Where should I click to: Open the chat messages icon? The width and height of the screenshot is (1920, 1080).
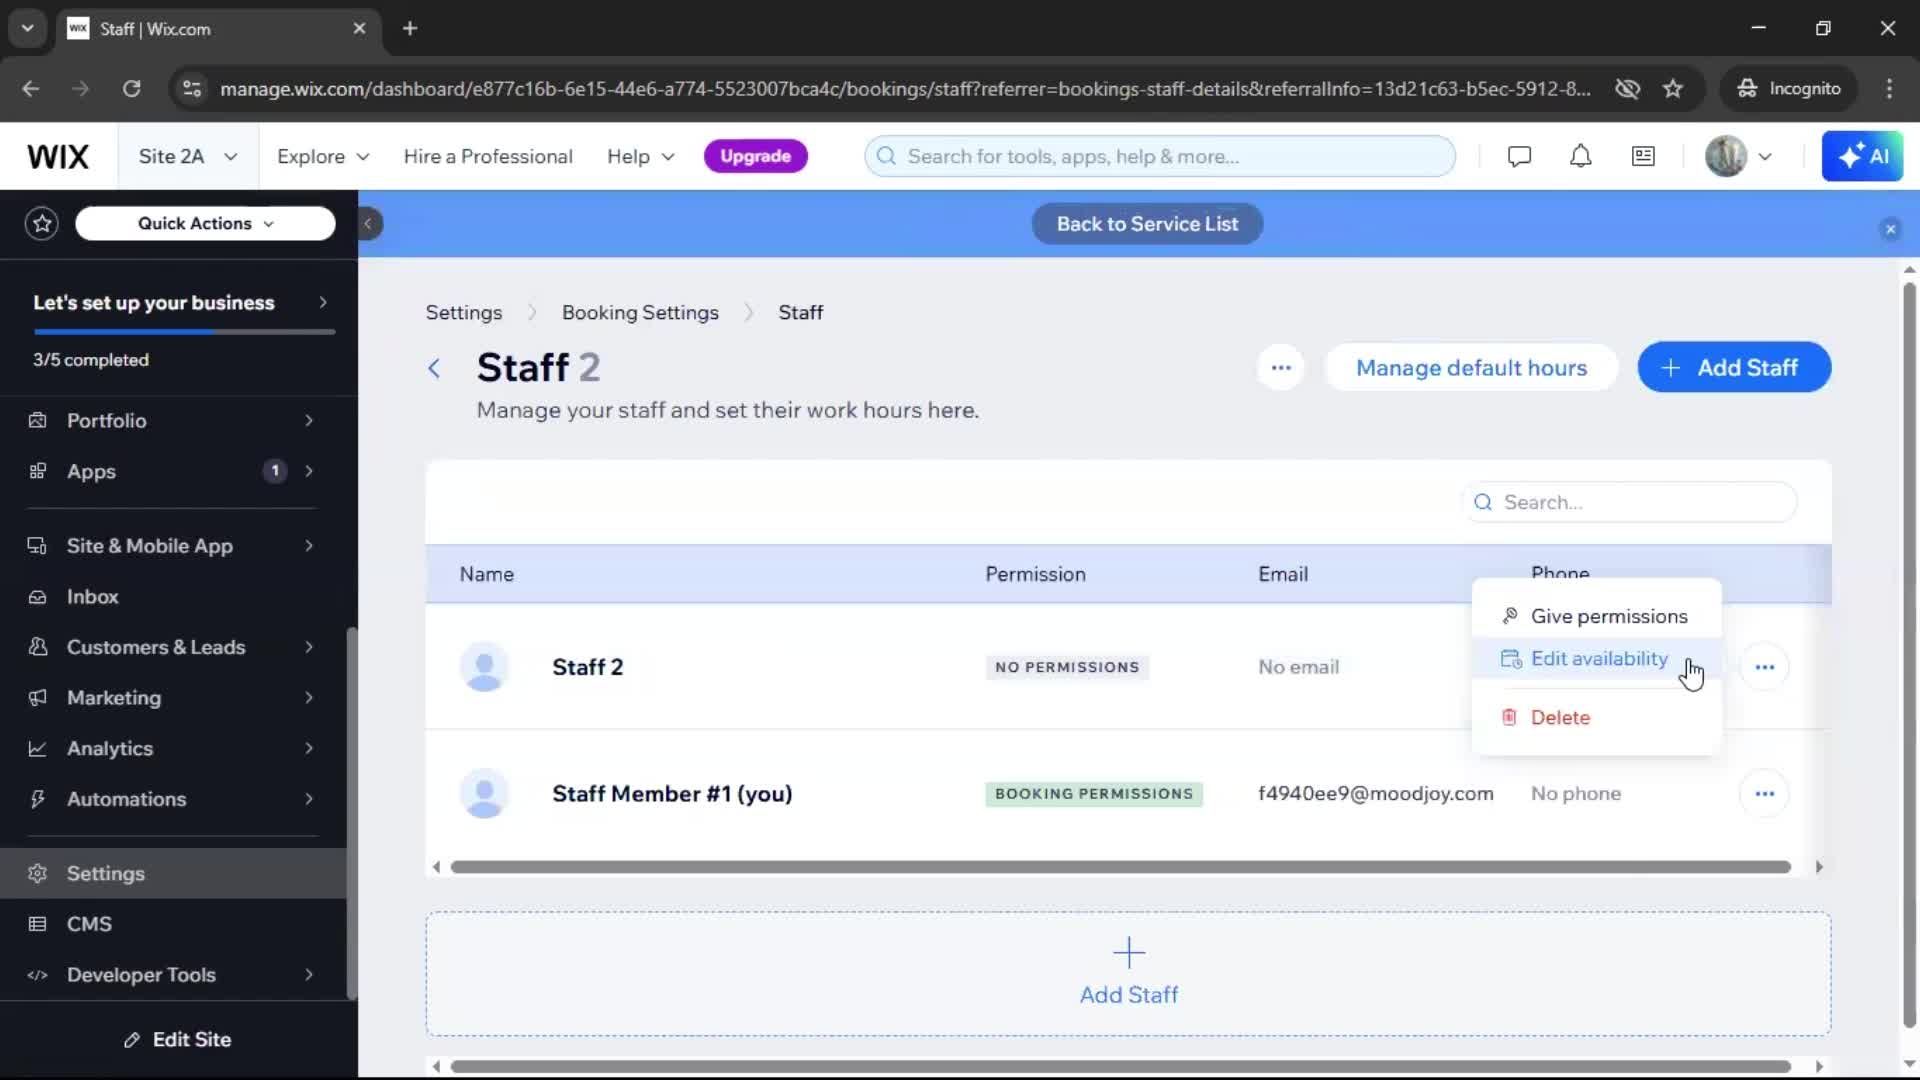[x=1519, y=157]
